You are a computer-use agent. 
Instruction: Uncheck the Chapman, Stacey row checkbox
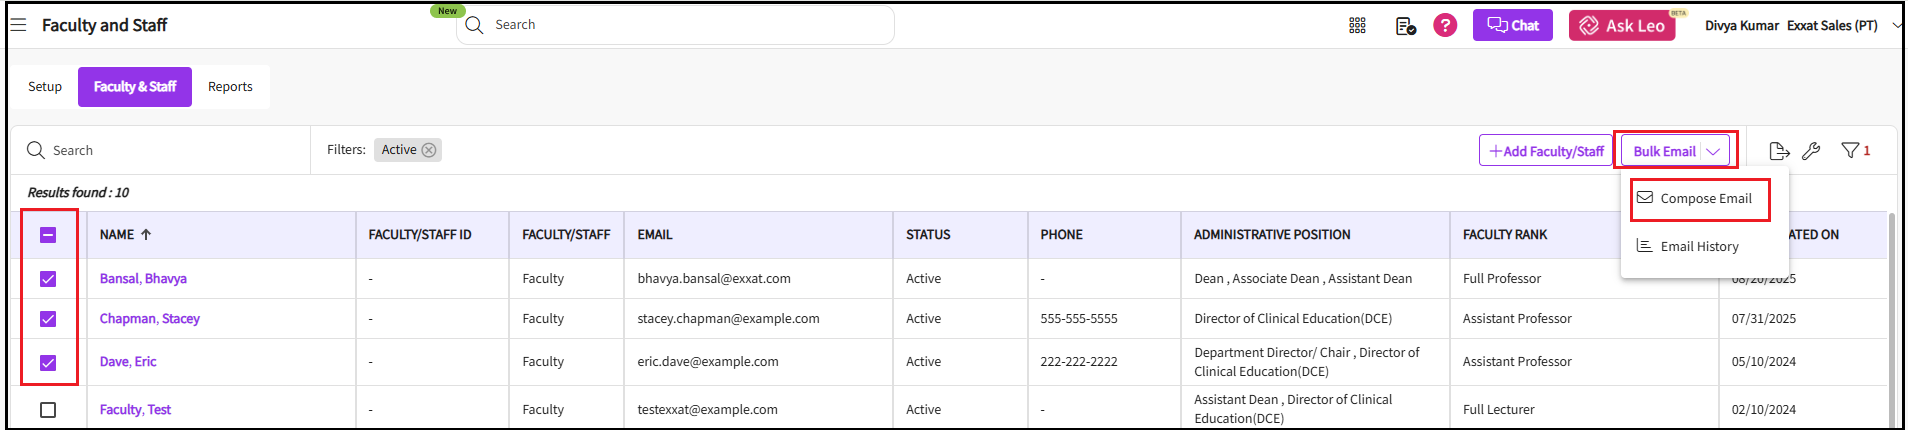(48, 319)
